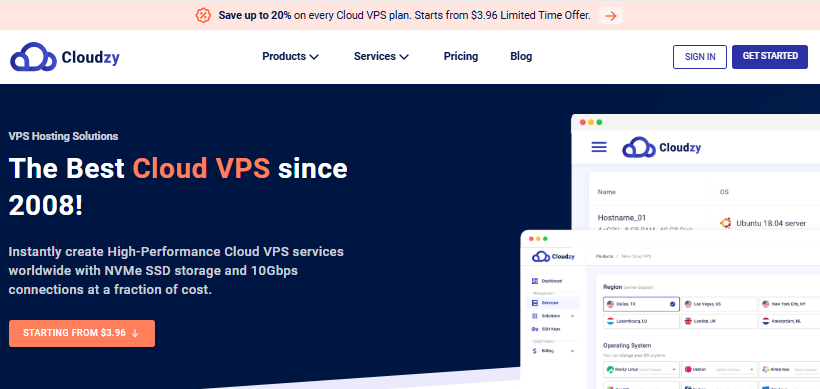The height and width of the screenshot is (389, 820).
Task: Click the Luxembourg flag icon
Action: pyautogui.click(x=610, y=321)
